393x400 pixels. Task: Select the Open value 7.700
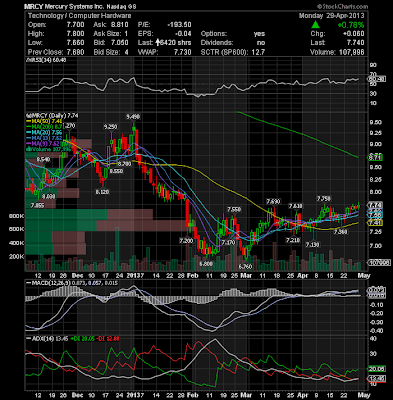[x=75, y=25]
